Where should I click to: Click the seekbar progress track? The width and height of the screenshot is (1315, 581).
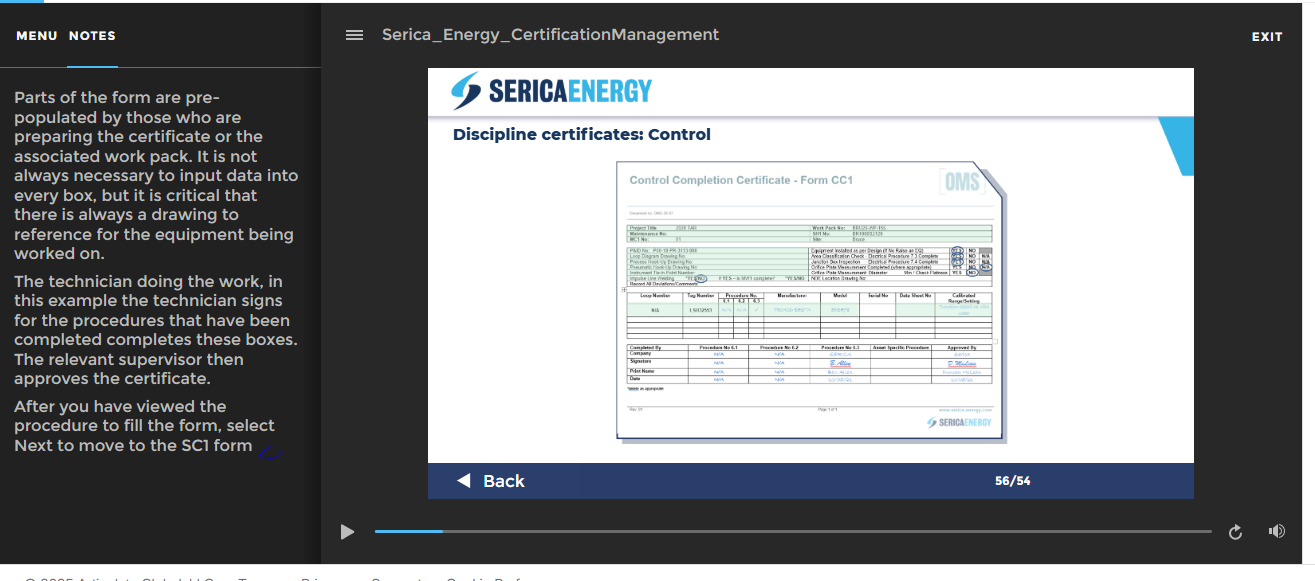[793, 531]
